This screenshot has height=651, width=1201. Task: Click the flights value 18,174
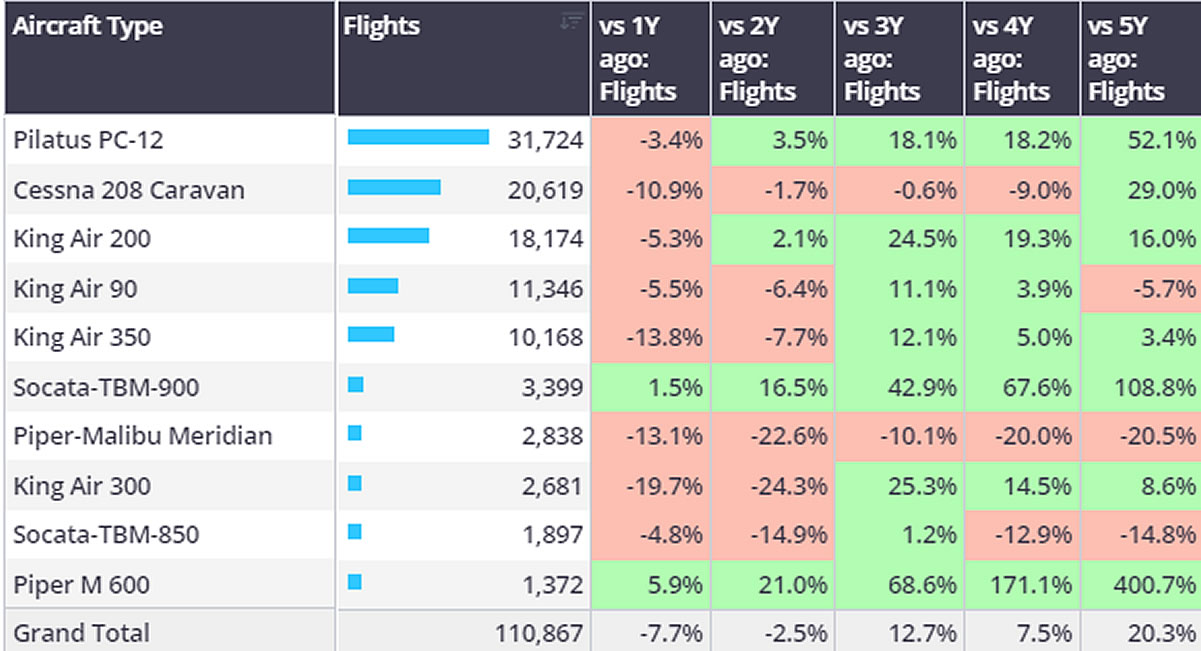click(545, 240)
